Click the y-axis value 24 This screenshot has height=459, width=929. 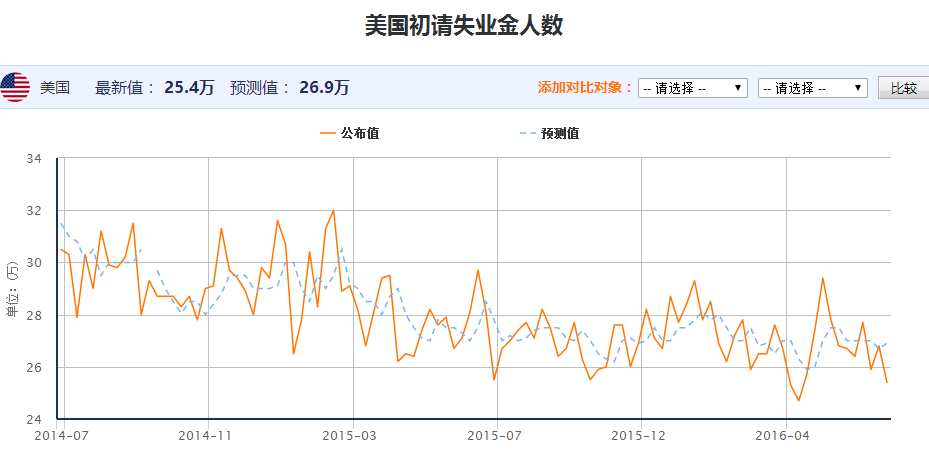tap(34, 419)
